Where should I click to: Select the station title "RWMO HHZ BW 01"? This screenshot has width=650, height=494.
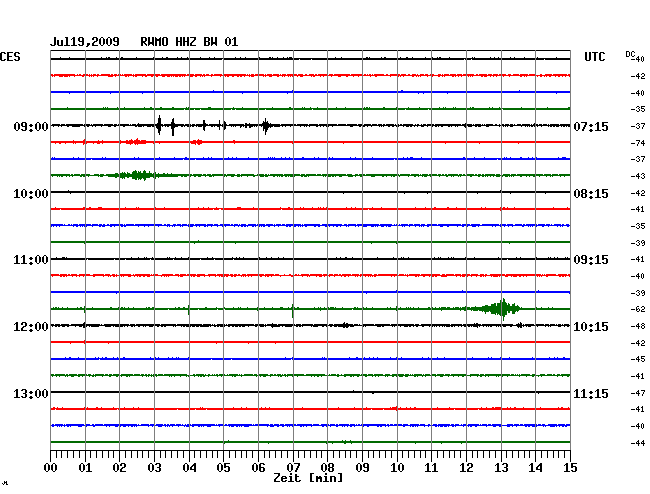tap(189, 42)
